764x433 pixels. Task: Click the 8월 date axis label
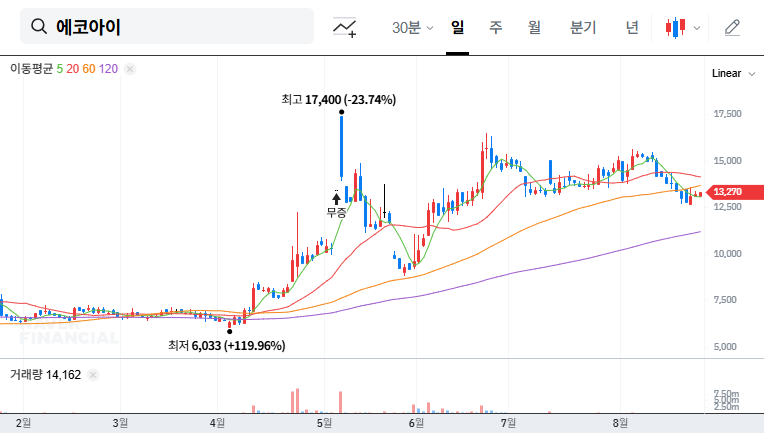620,423
